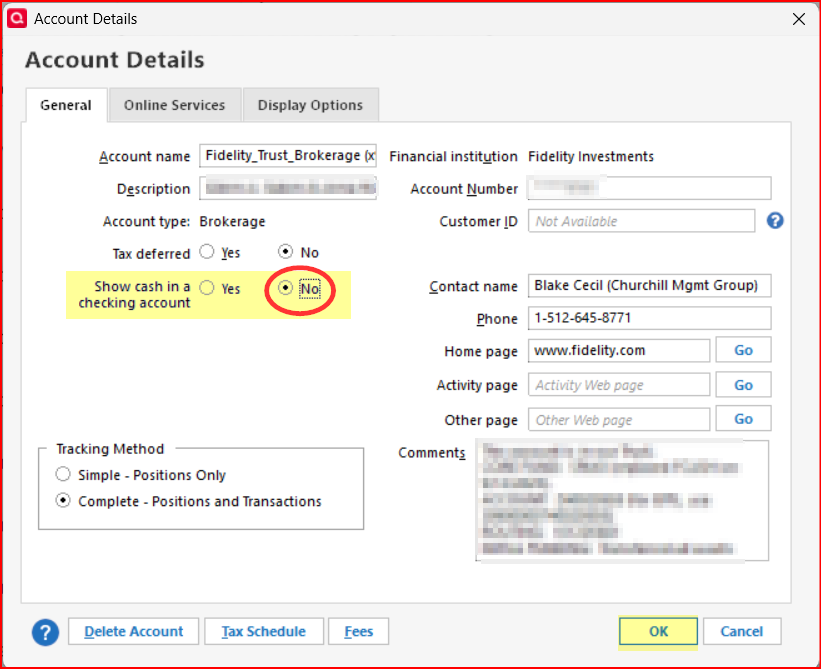Click into the Description field

[x=288, y=188]
